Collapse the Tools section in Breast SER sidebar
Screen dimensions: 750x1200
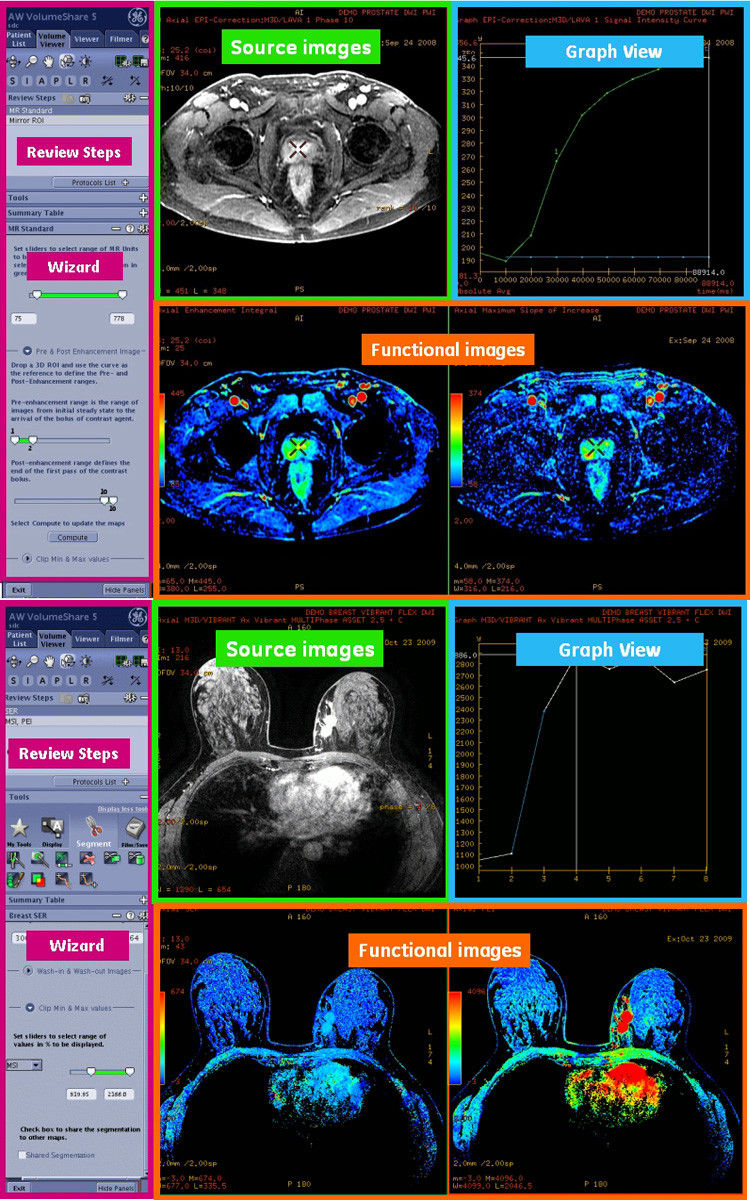[x=143, y=797]
